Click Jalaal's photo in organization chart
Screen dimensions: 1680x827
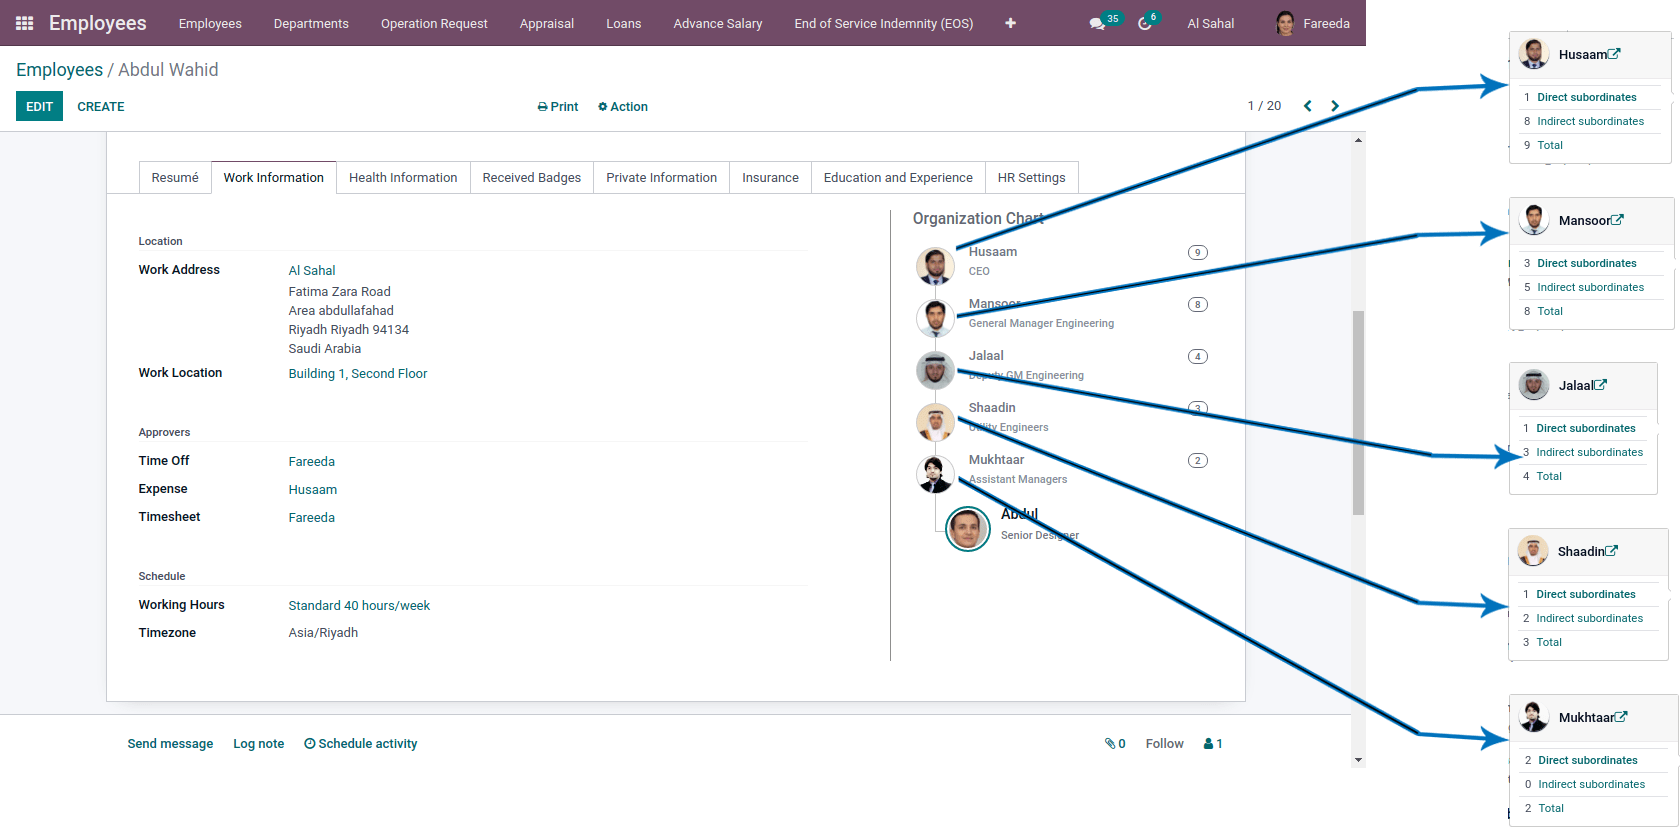click(935, 370)
